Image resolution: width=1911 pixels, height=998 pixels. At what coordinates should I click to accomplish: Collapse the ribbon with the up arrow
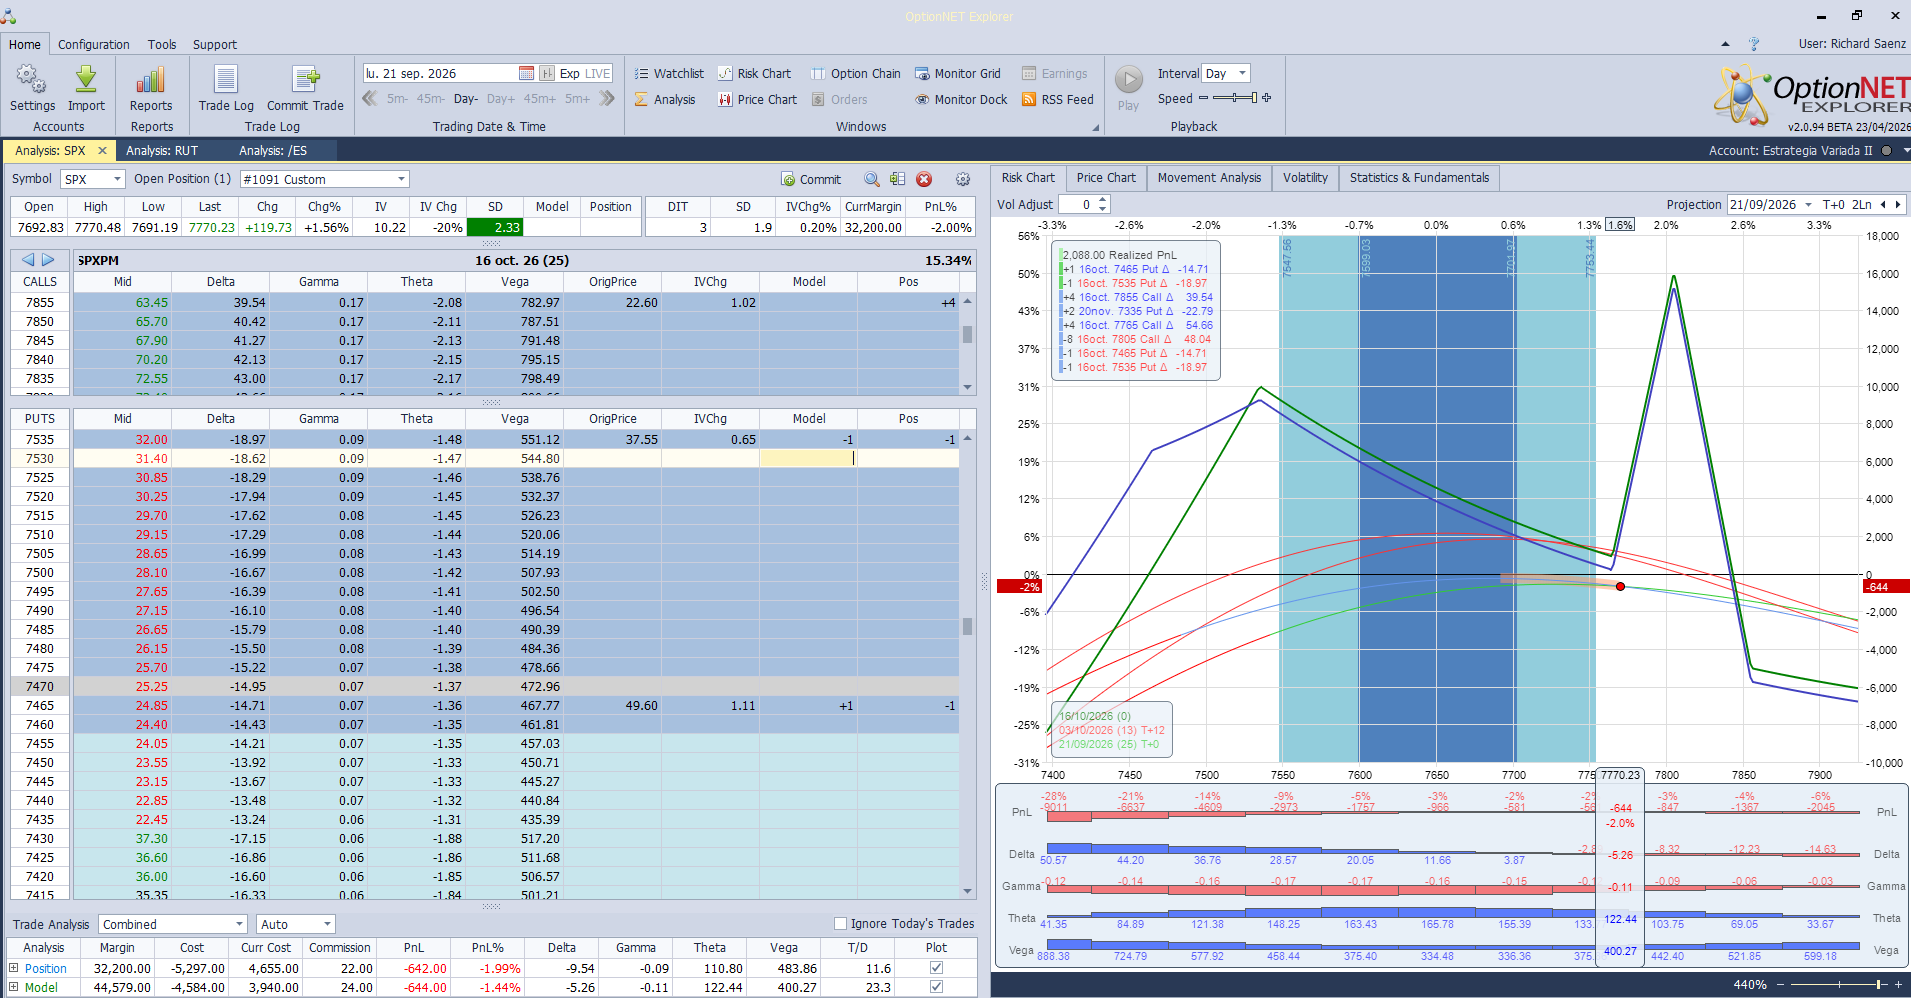click(1725, 44)
